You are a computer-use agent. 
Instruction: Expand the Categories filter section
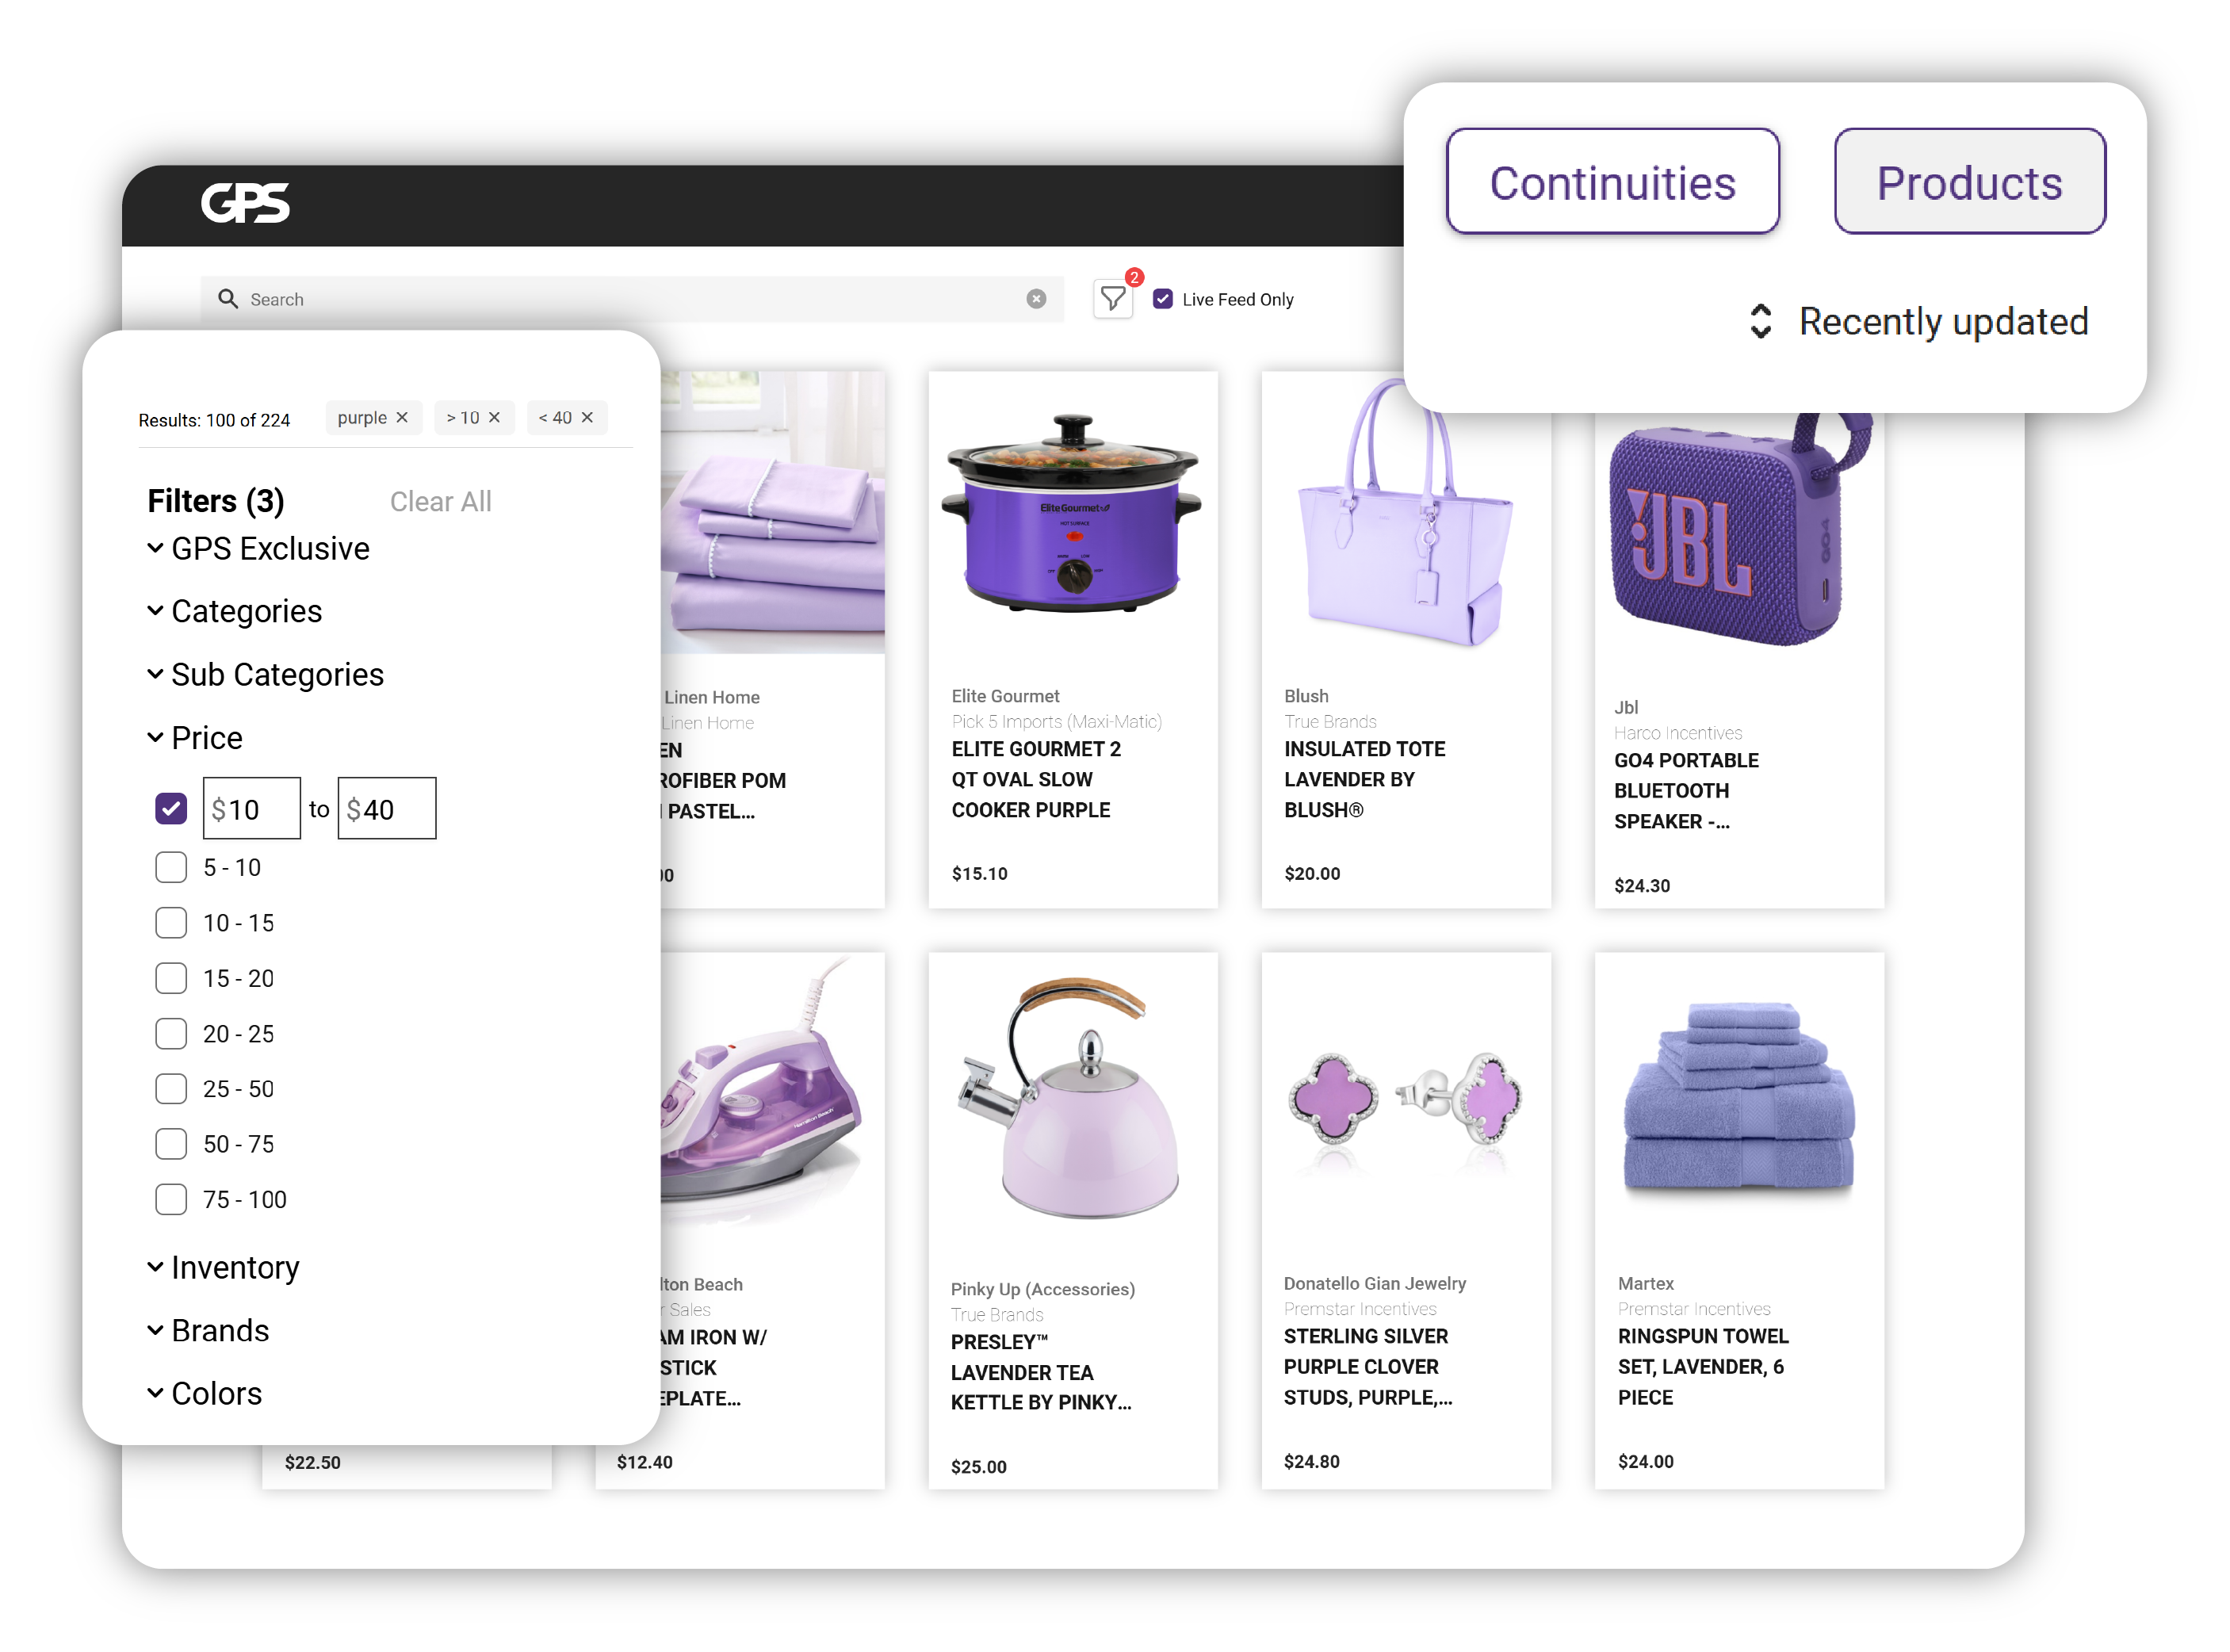tap(235, 611)
